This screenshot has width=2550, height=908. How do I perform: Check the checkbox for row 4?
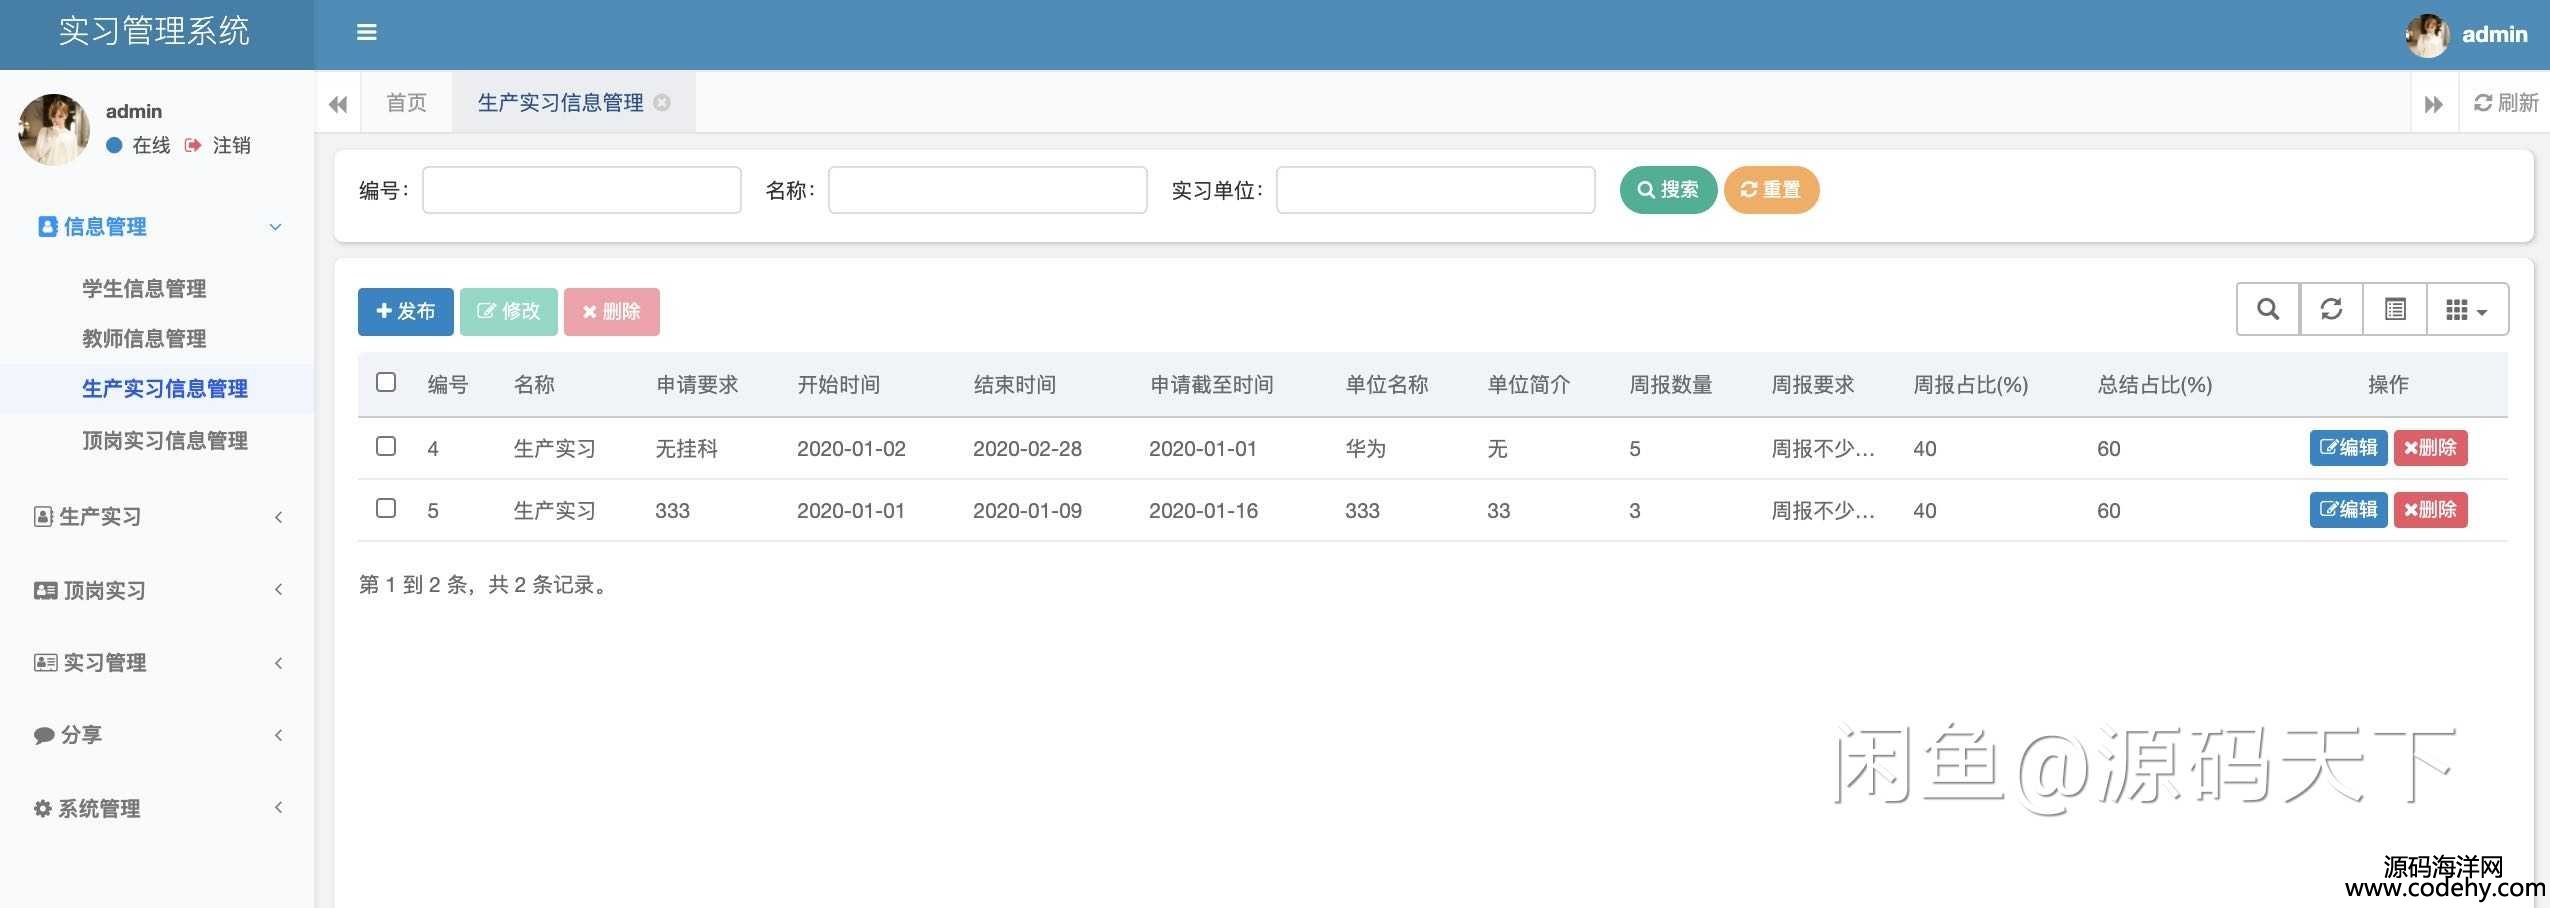386,446
